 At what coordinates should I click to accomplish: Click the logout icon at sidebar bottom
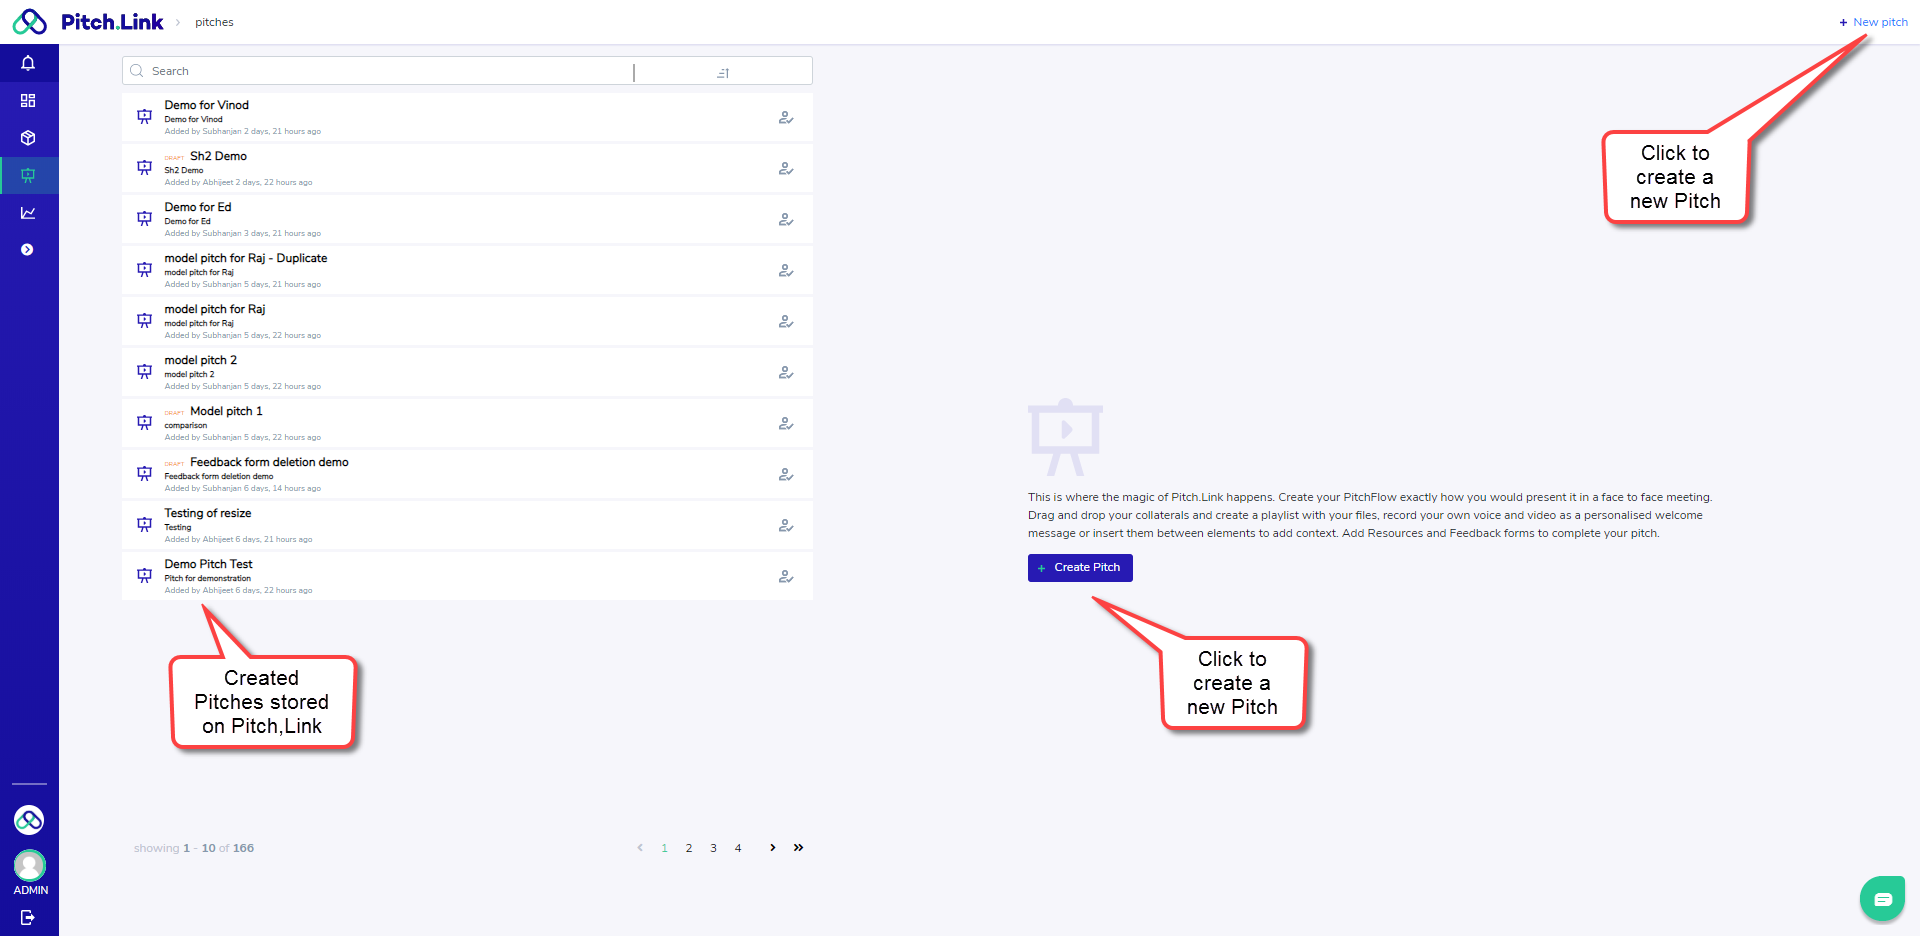coord(28,917)
